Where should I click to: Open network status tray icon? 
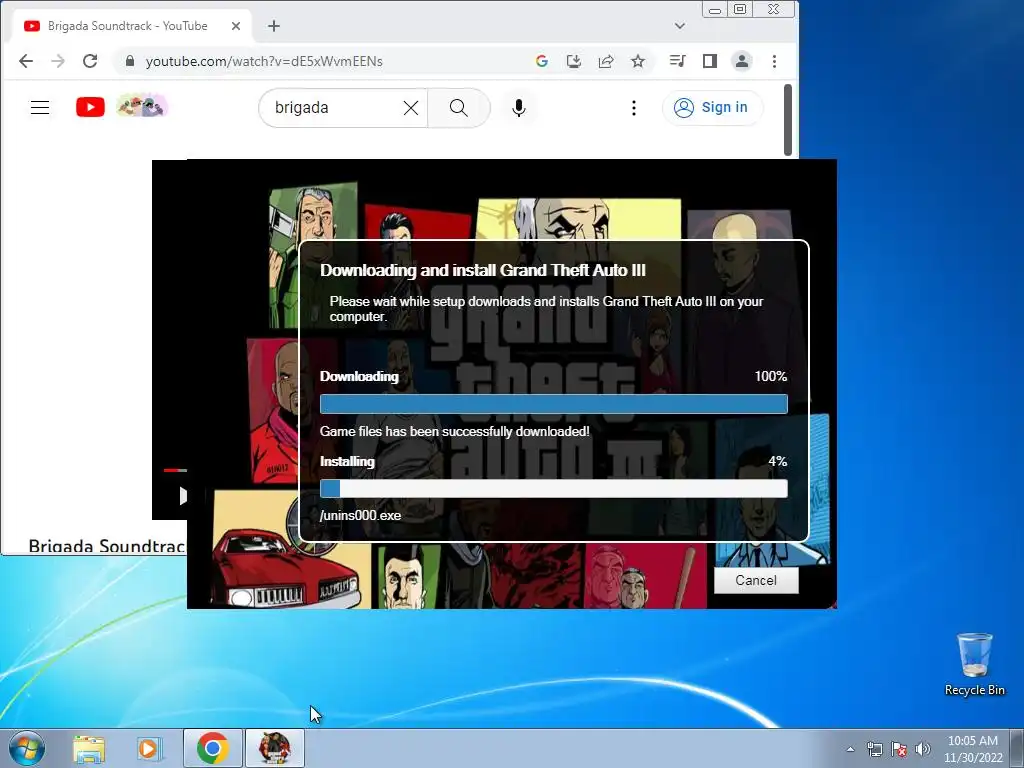[x=874, y=749]
